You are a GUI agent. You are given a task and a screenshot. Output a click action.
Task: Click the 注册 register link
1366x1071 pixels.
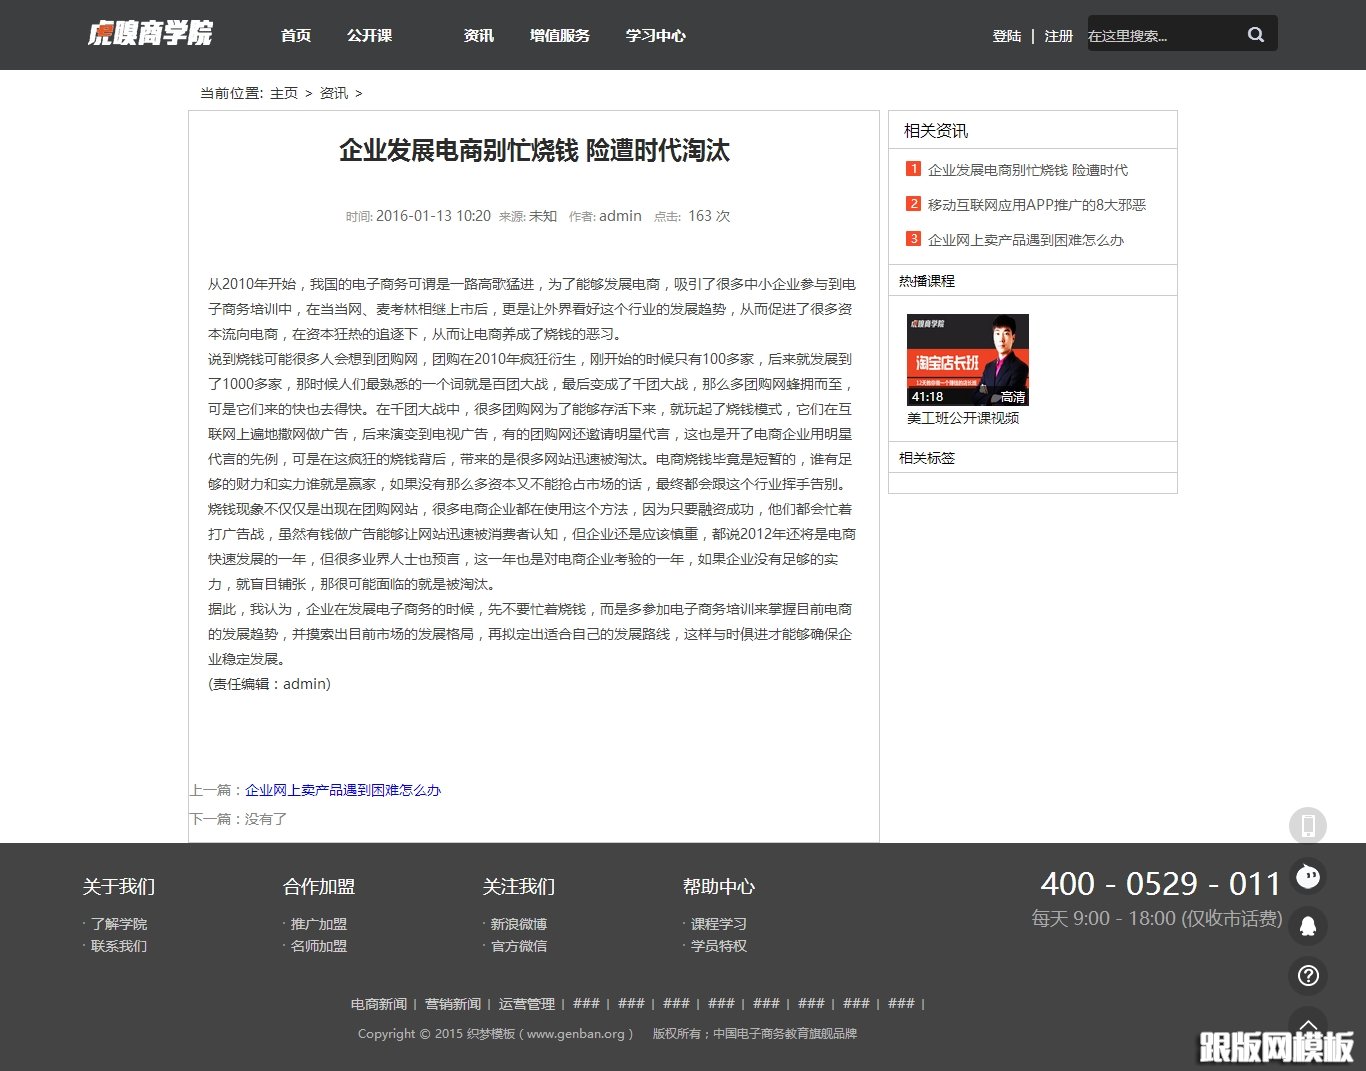[1058, 35]
